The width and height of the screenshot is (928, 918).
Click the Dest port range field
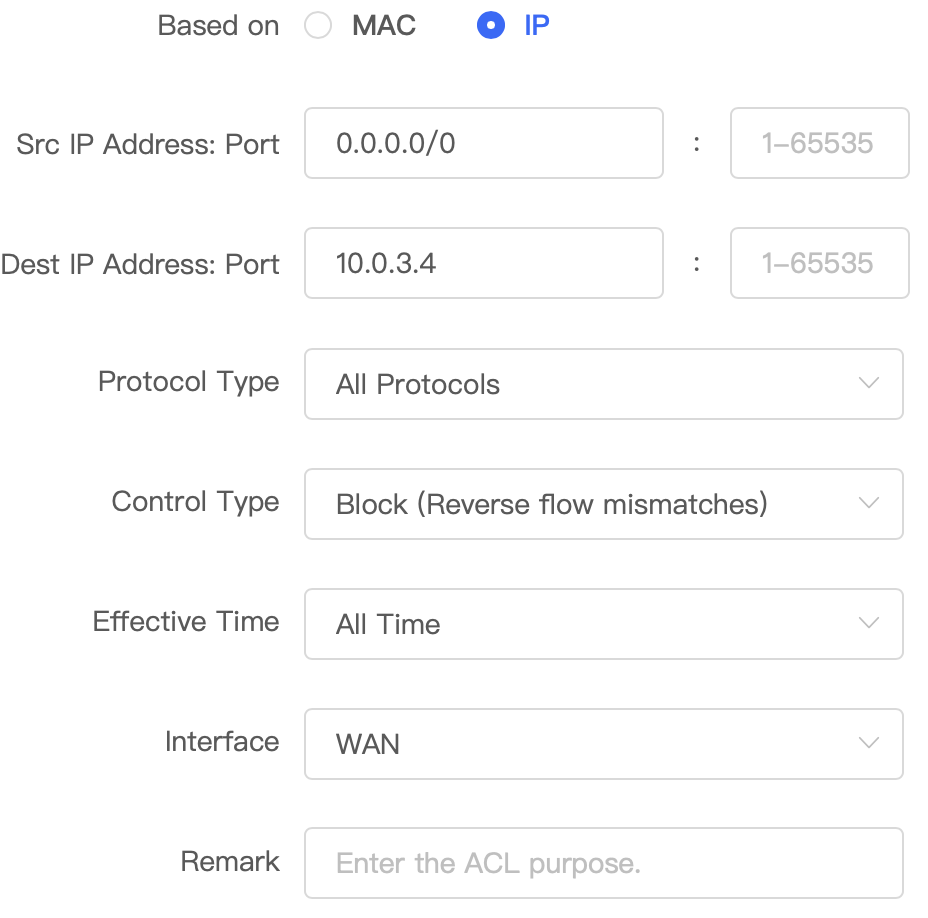coord(820,263)
